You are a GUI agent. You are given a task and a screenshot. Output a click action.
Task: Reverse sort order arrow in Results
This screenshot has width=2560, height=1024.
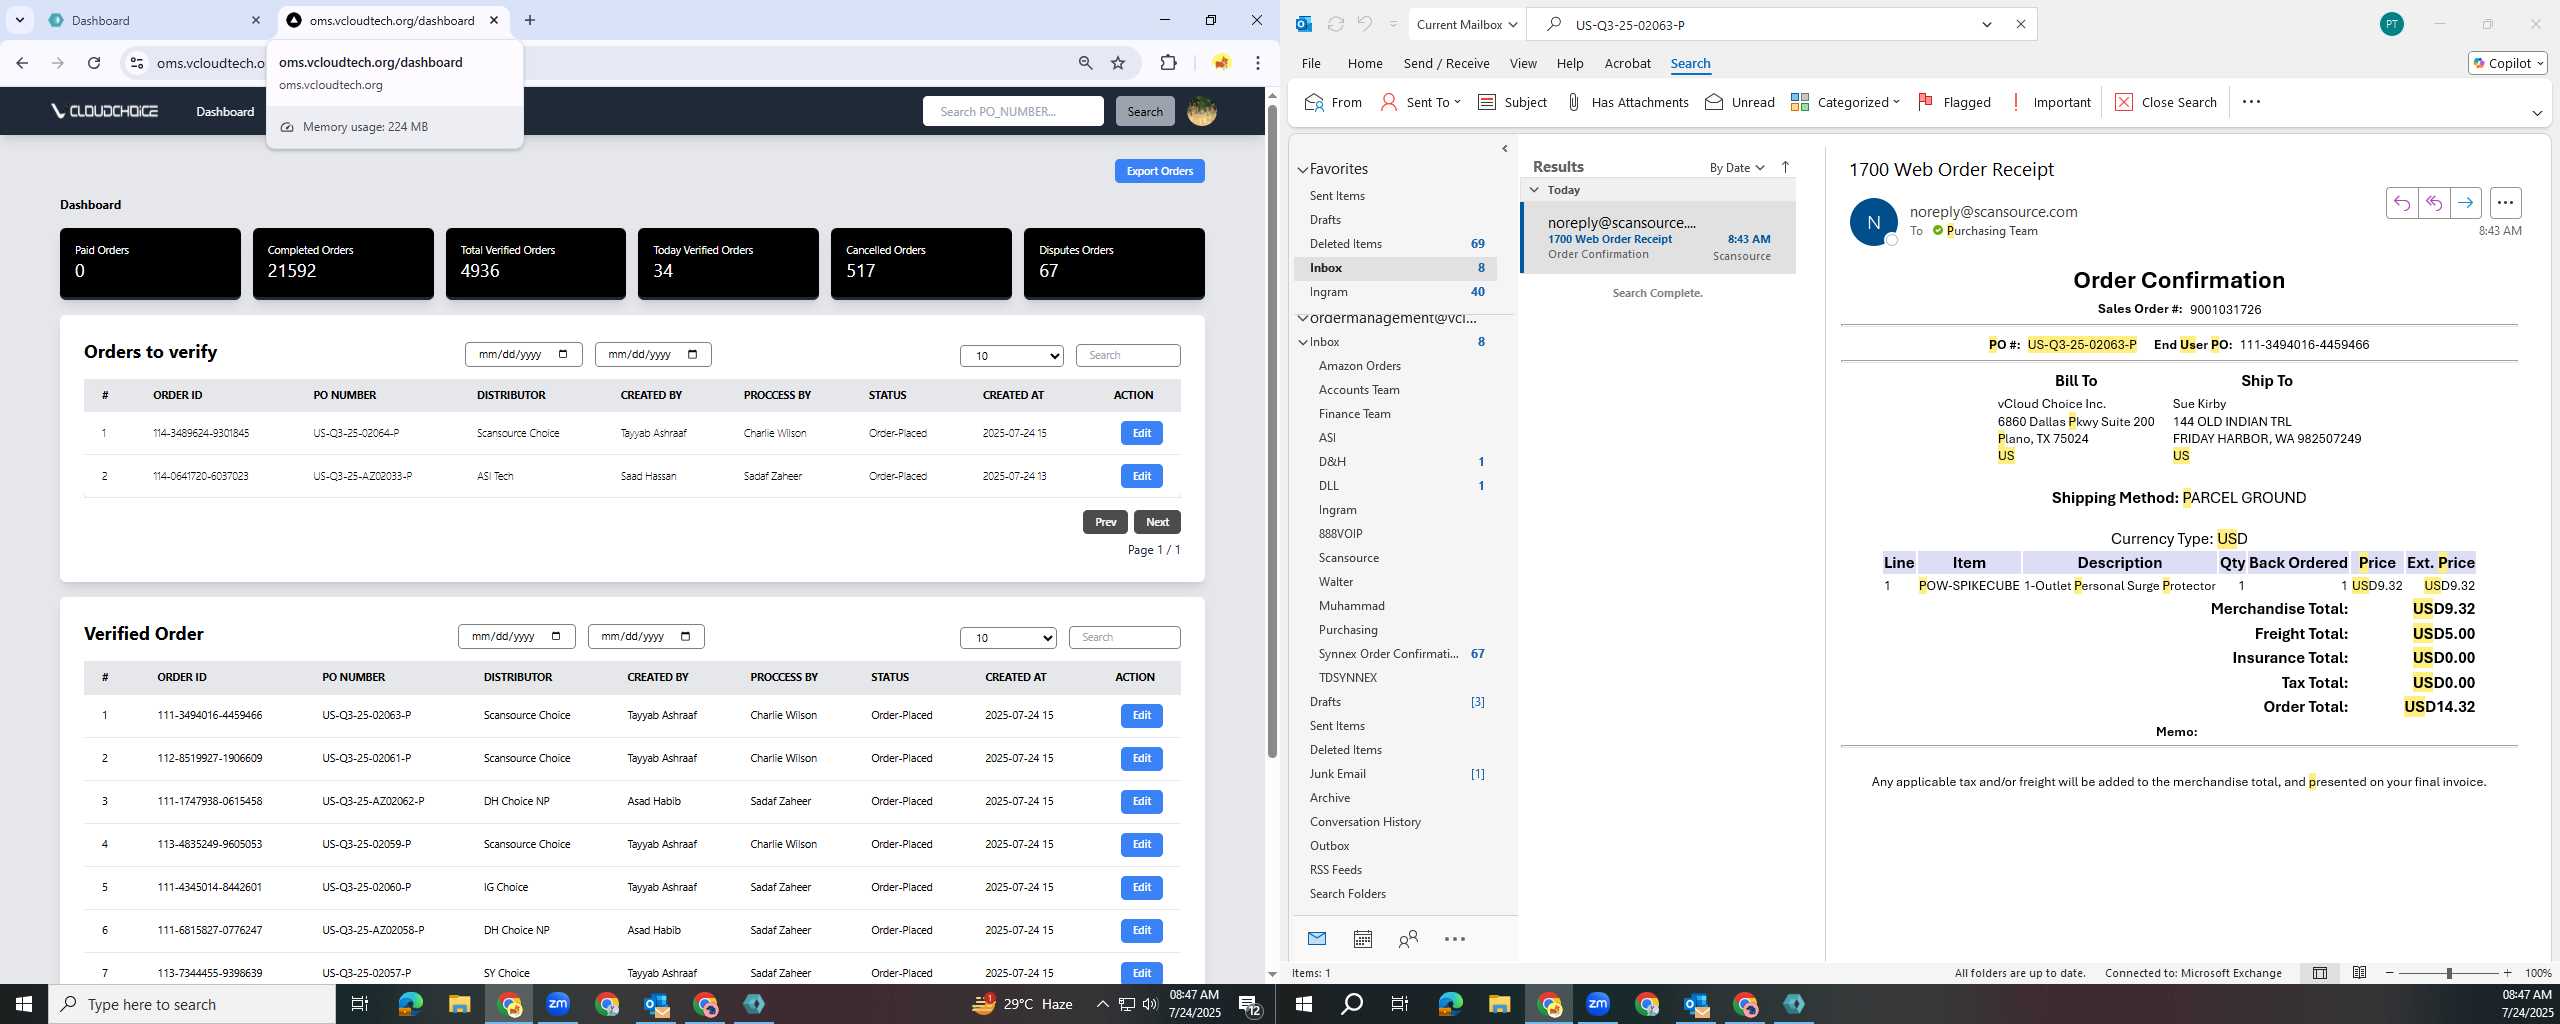[1785, 167]
